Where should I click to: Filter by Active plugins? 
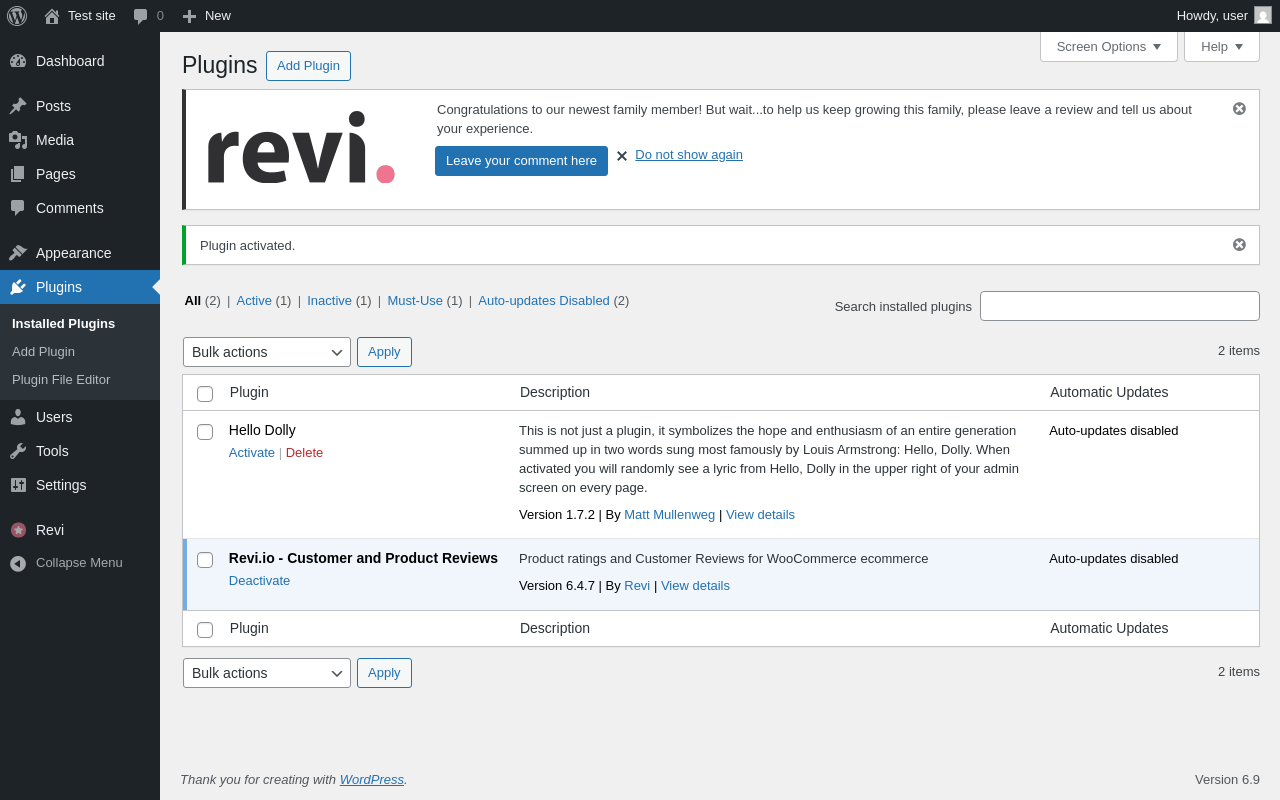(254, 300)
